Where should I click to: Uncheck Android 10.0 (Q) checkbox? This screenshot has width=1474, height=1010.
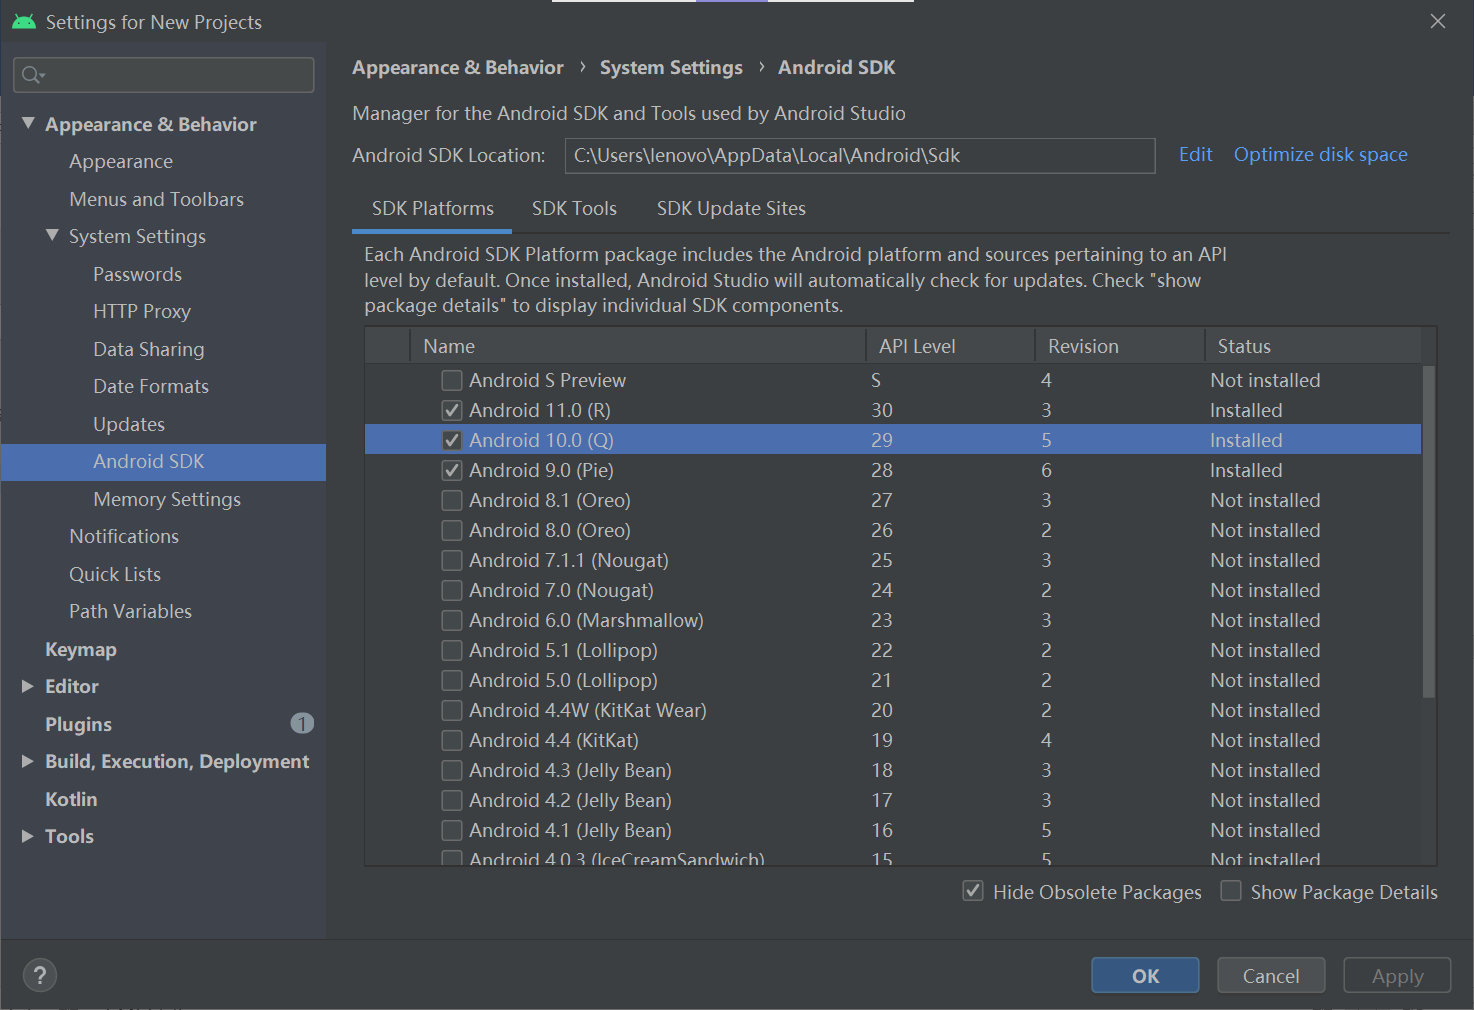(x=452, y=440)
